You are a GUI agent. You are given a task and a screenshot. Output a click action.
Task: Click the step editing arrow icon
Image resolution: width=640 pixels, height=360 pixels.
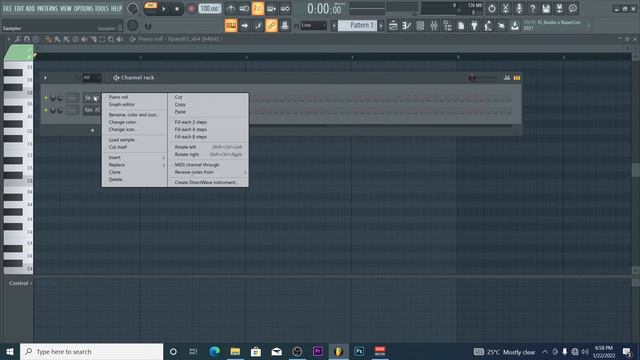click(244, 26)
